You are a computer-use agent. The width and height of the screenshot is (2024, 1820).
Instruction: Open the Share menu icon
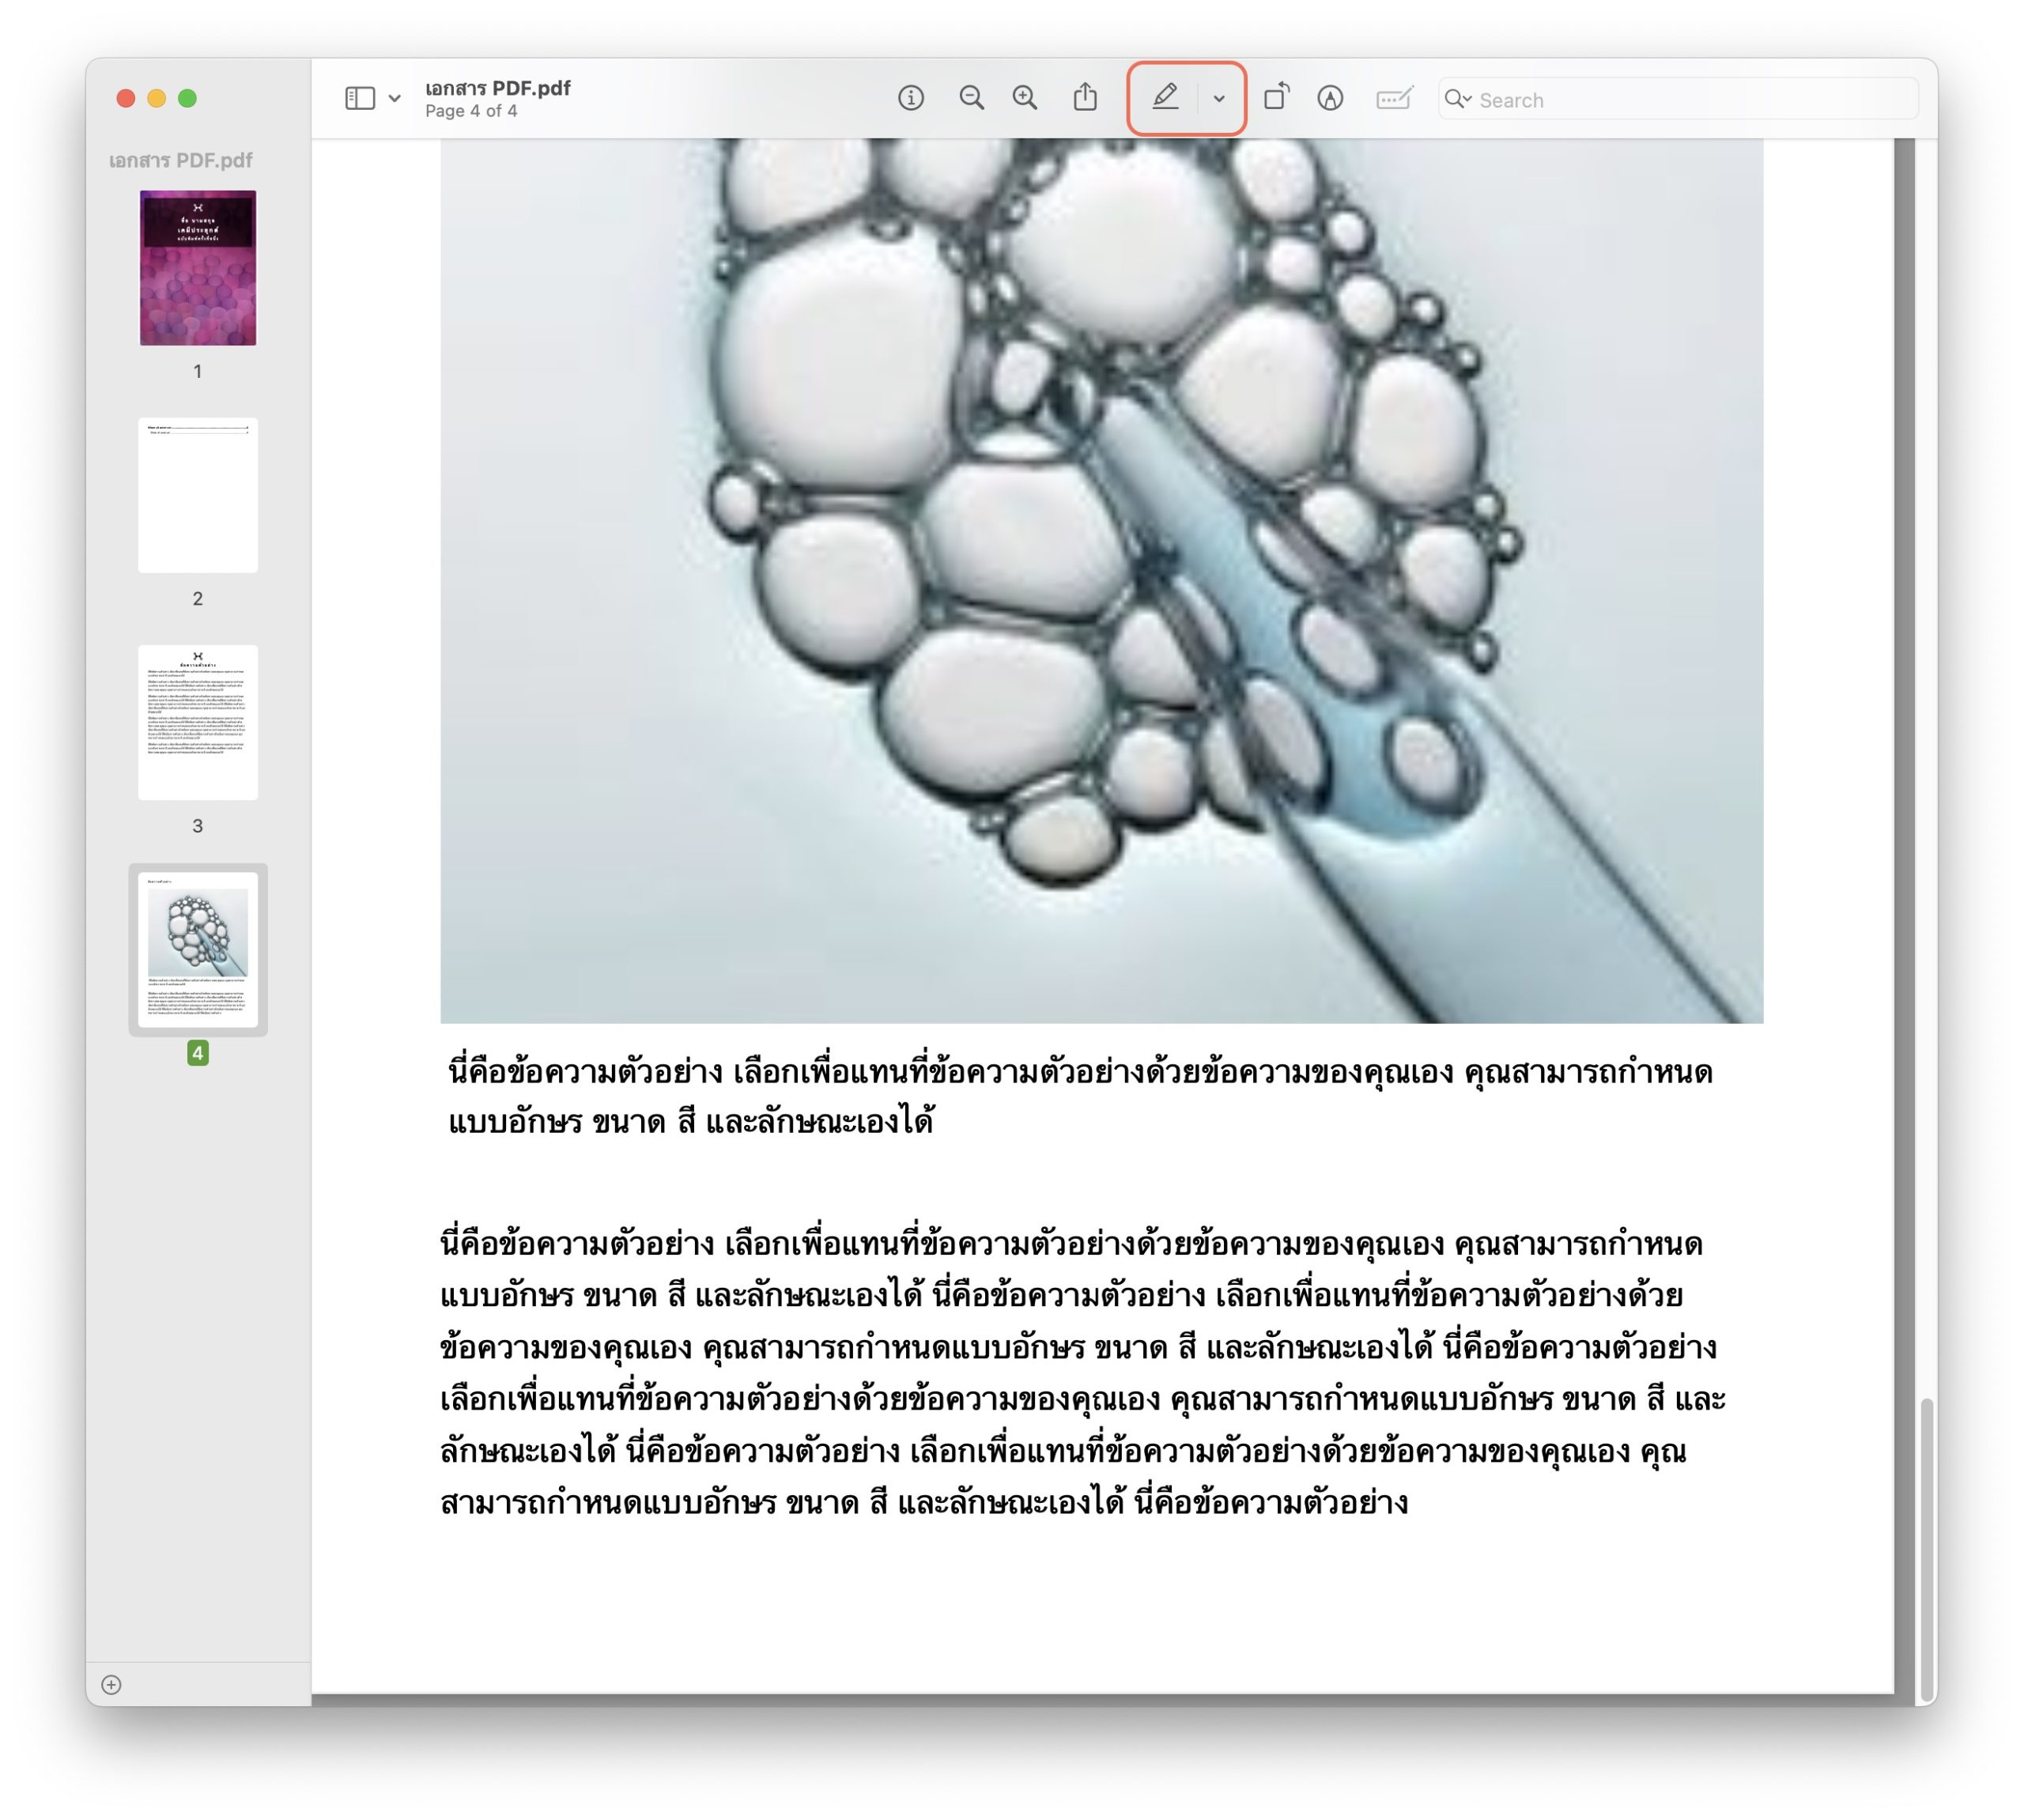pyautogui.click(x=1085, y=98)
